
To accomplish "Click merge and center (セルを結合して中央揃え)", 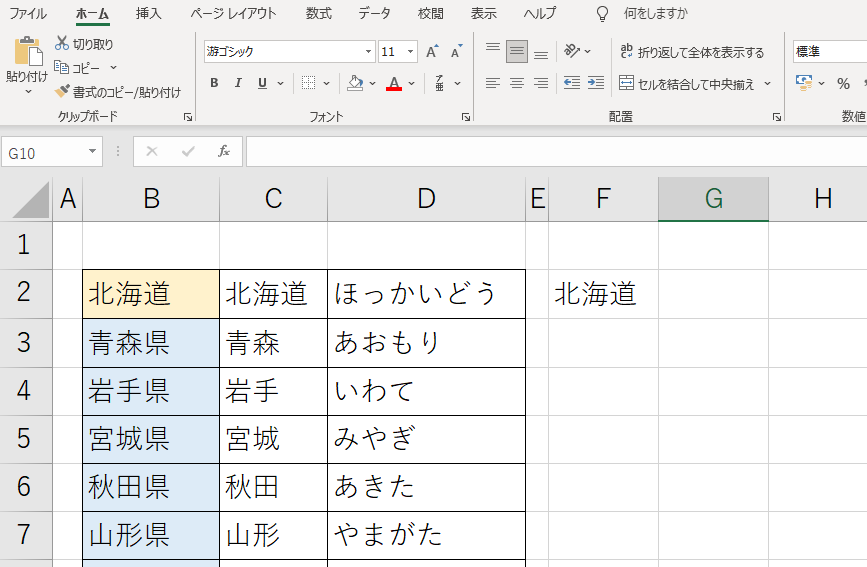I will (686, 84).
